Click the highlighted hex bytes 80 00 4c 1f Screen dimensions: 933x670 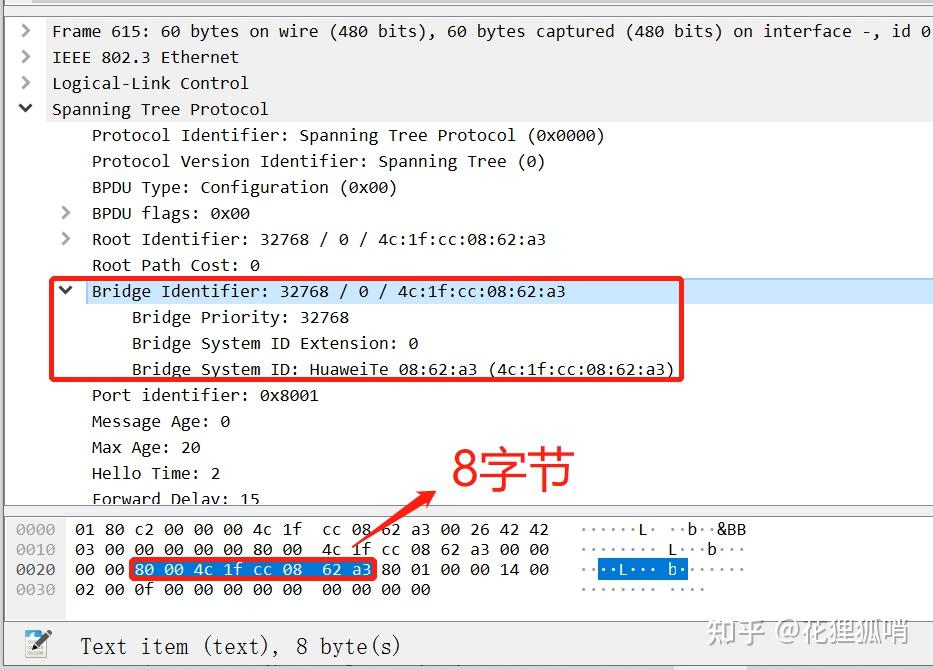click(188, 569)
